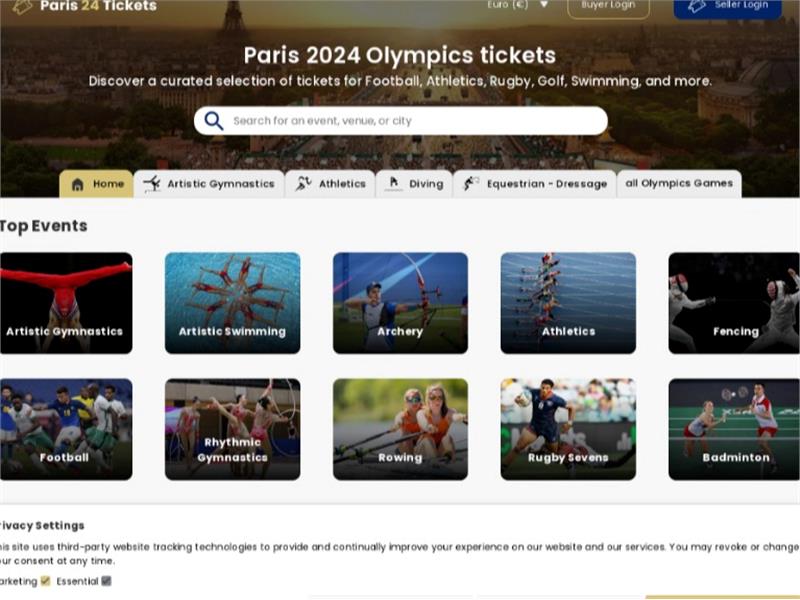The image size is (800, 600).
Task: Choose the Badminton event card
Action: point(734,429)
